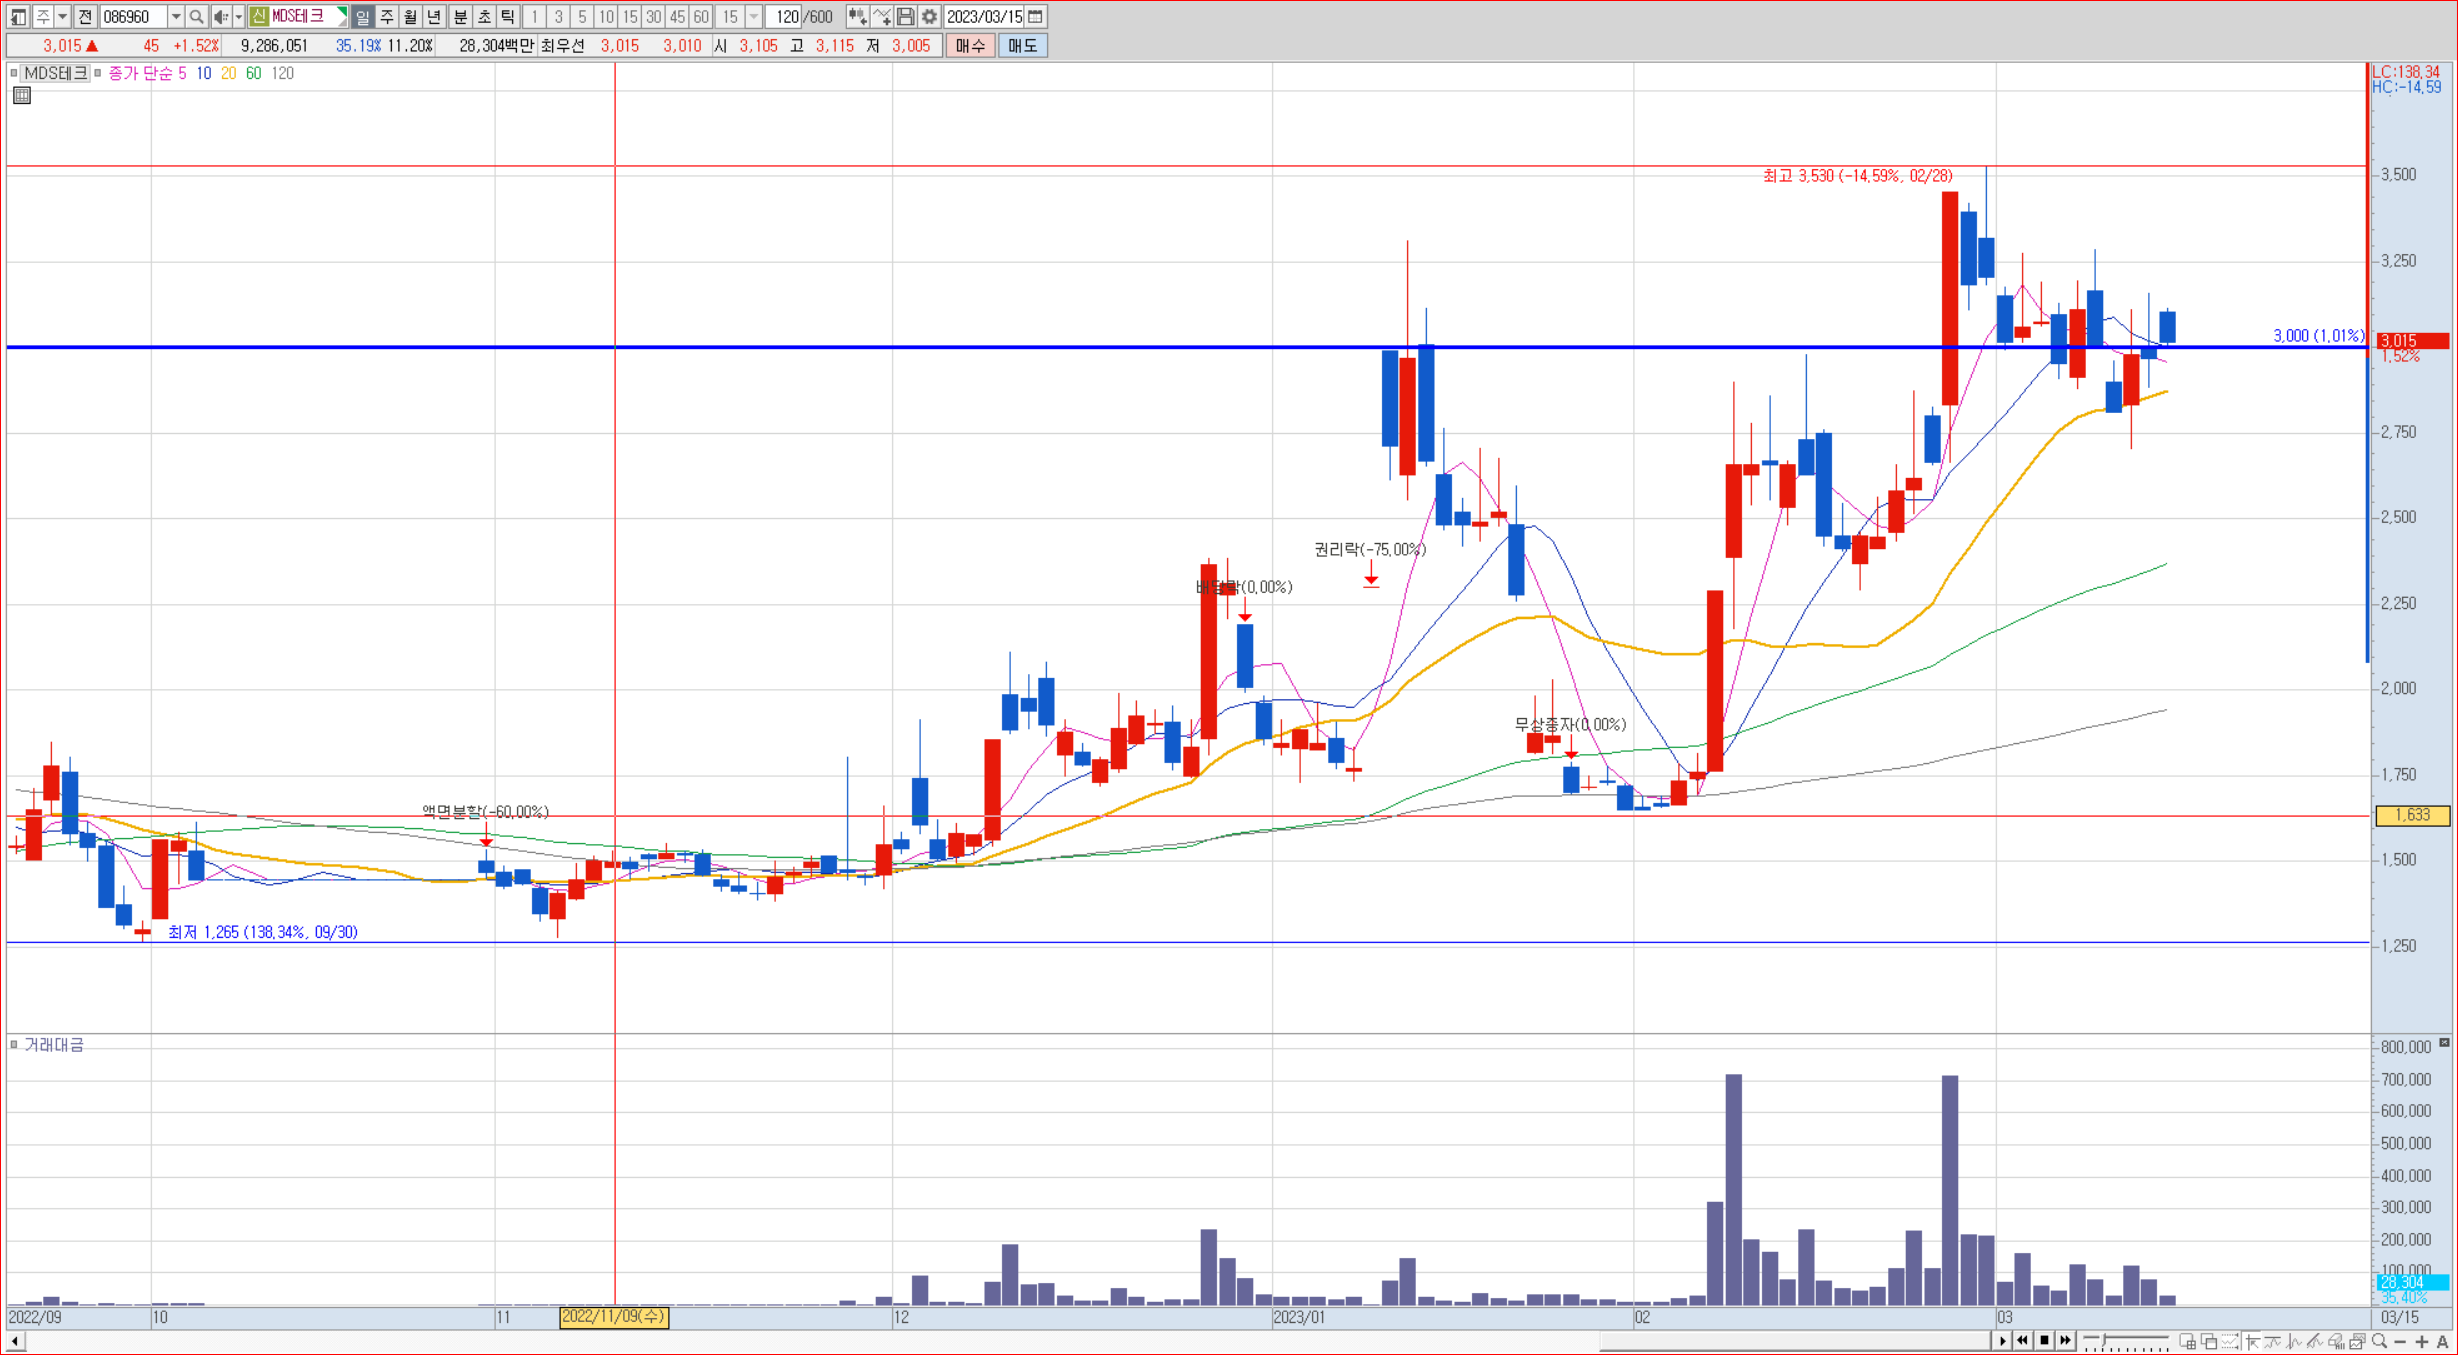2458x1355 pixels.
Task: Toggle the 분 (minute) period button
Action: pyautogui.click(x=460, y=17)
